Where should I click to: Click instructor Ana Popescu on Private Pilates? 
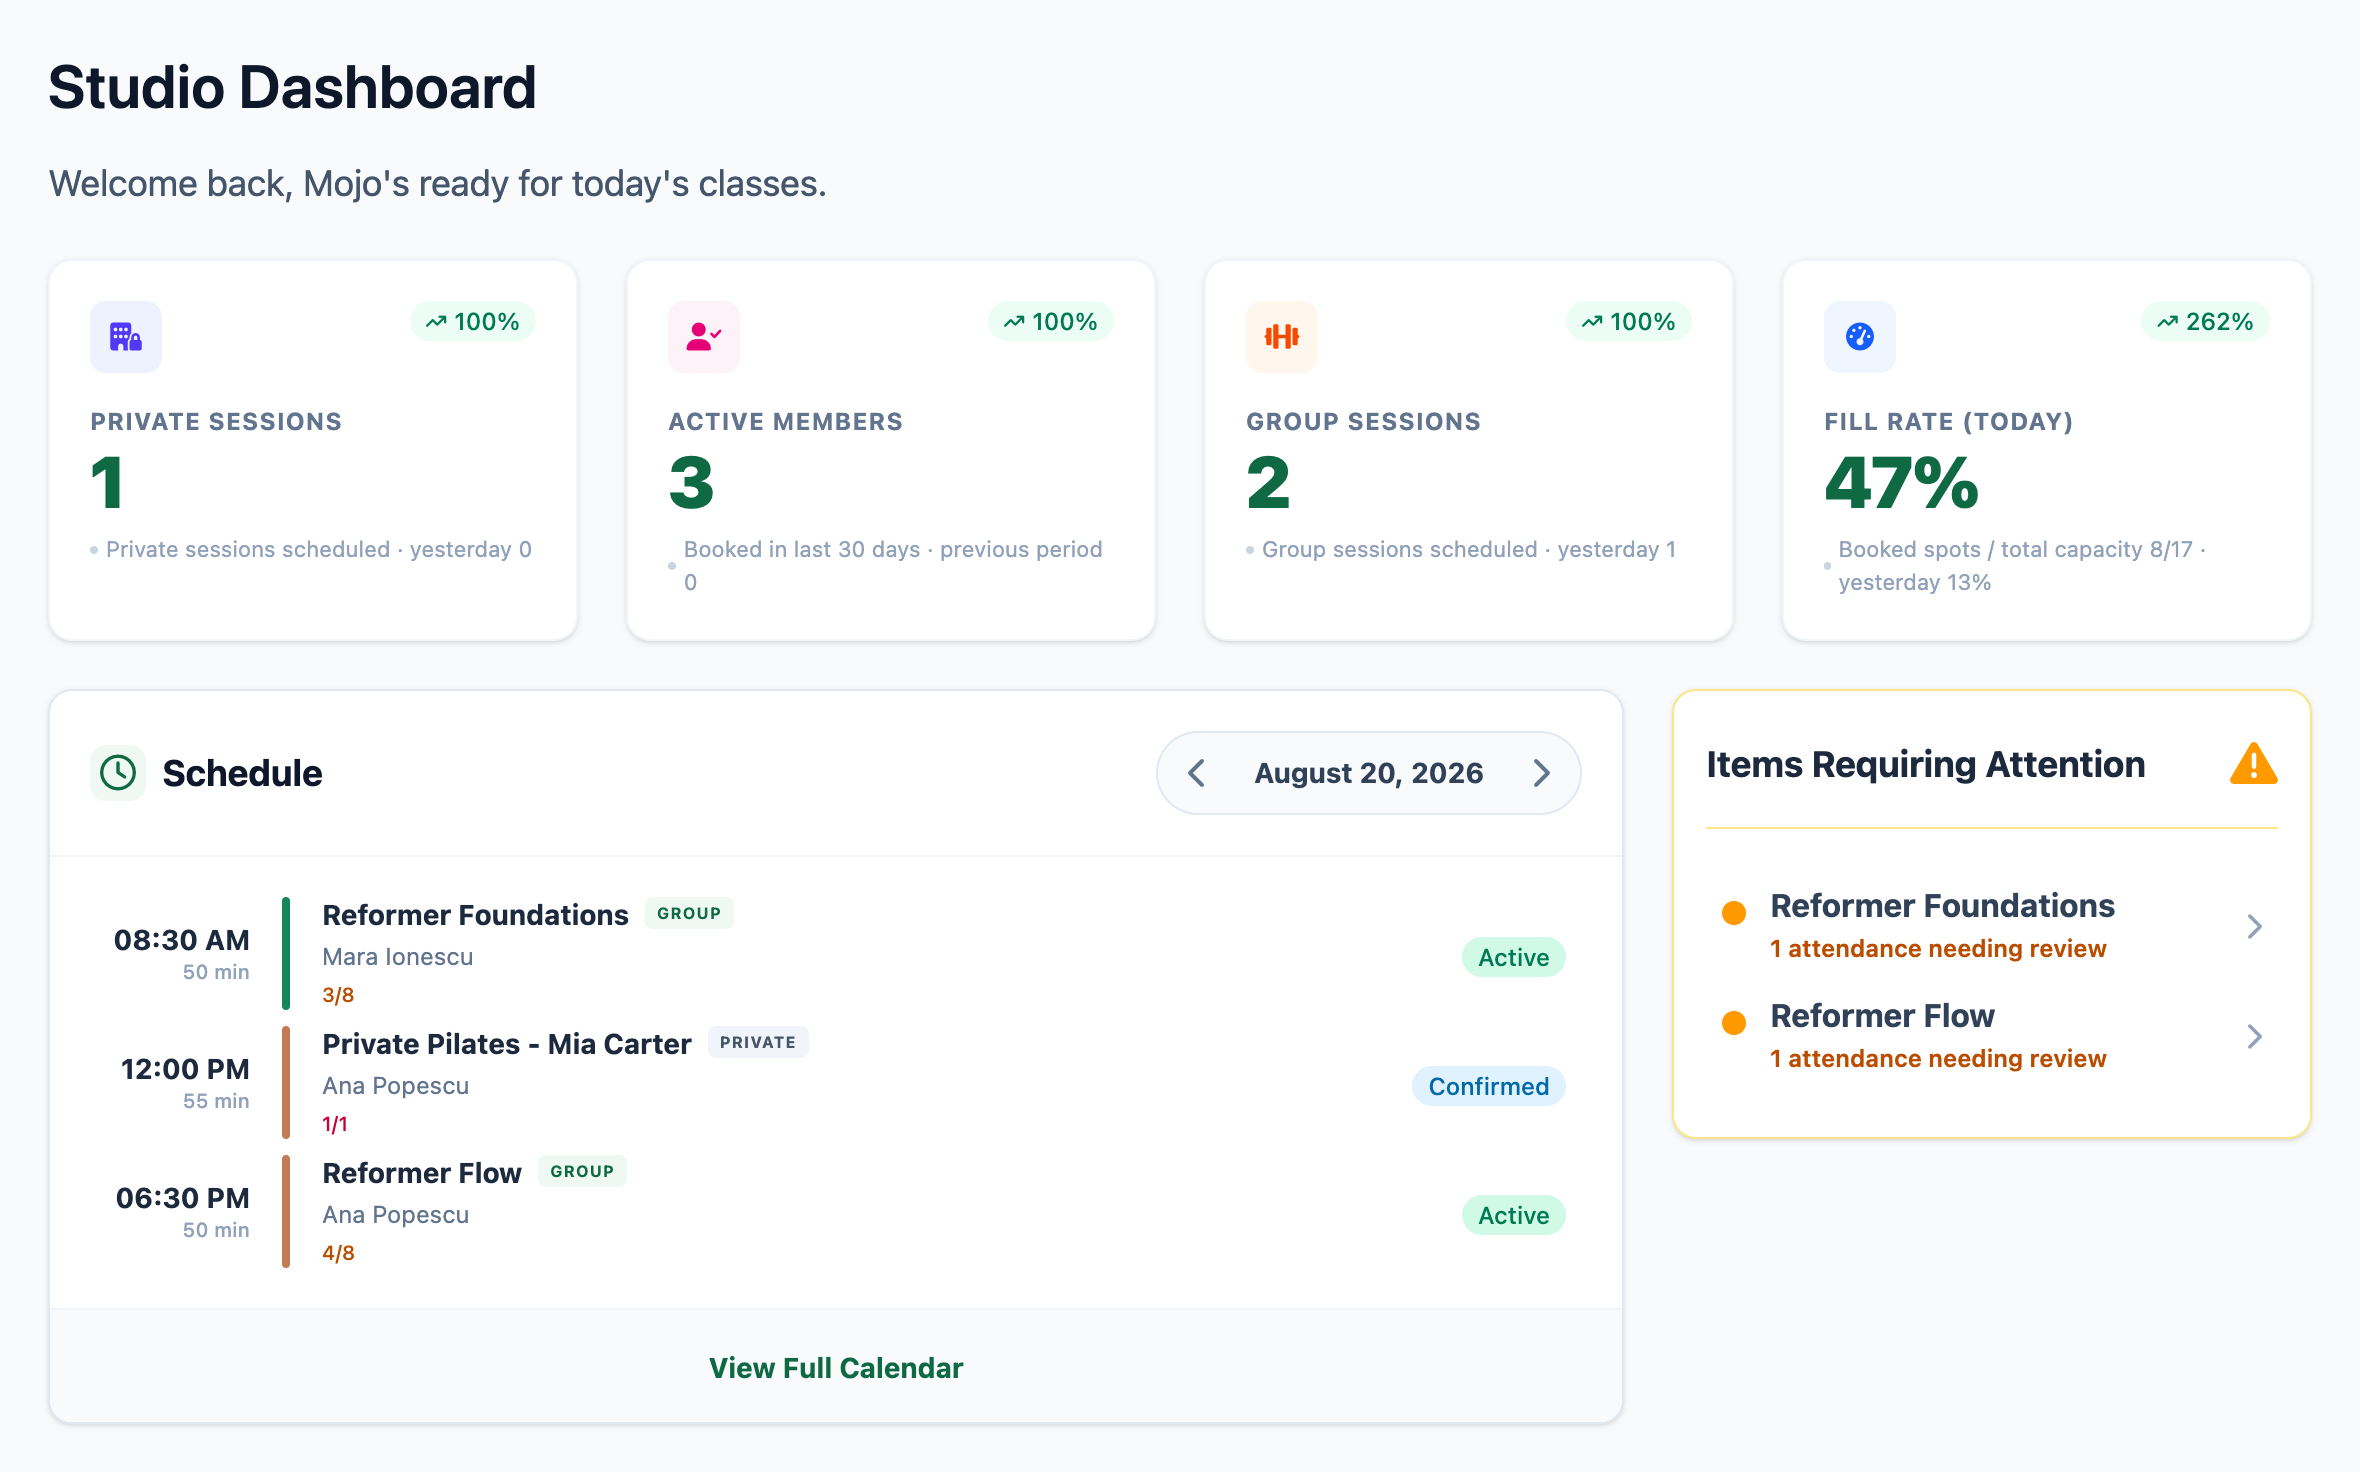coord(396,1086)
